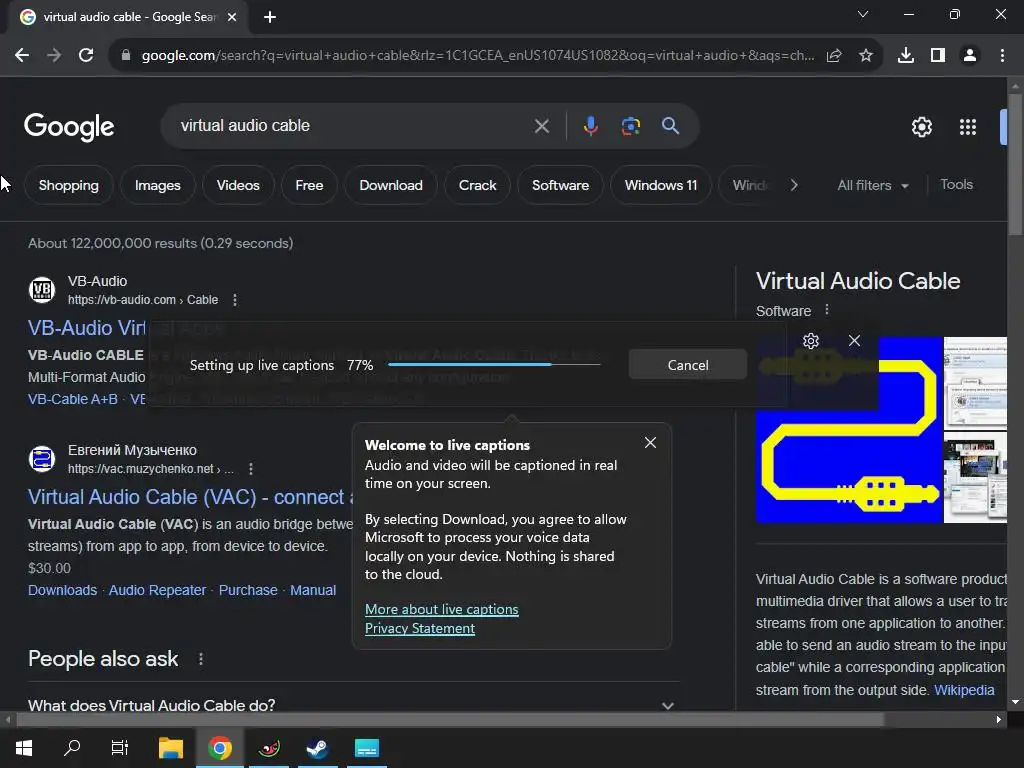Image resolution: width=1024 pixels, height=768 pixels.
Task: Open taskbar search
Action: click(72, 748)
